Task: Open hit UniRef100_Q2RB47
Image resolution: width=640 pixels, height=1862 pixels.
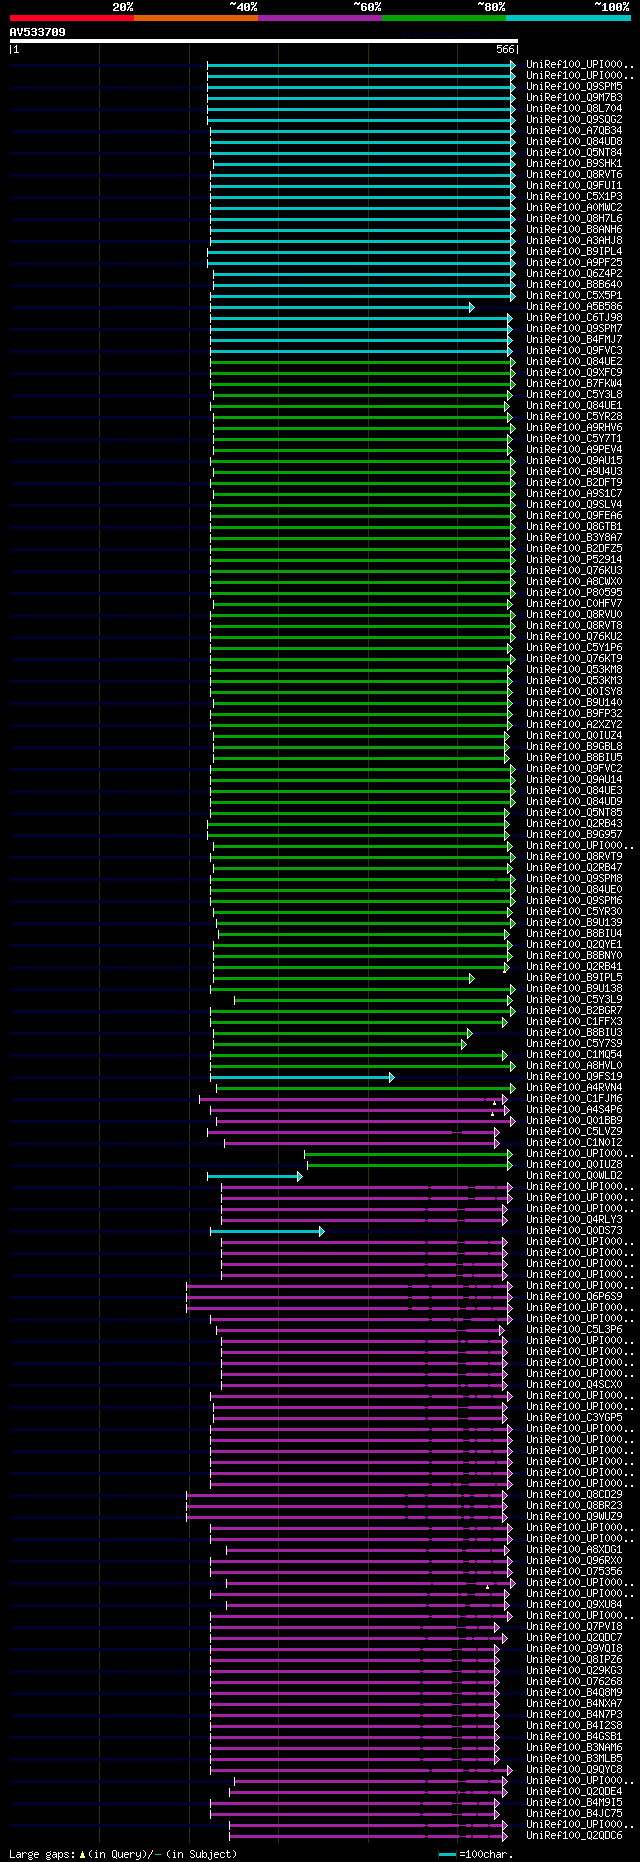Action: [x=574, y=868]
